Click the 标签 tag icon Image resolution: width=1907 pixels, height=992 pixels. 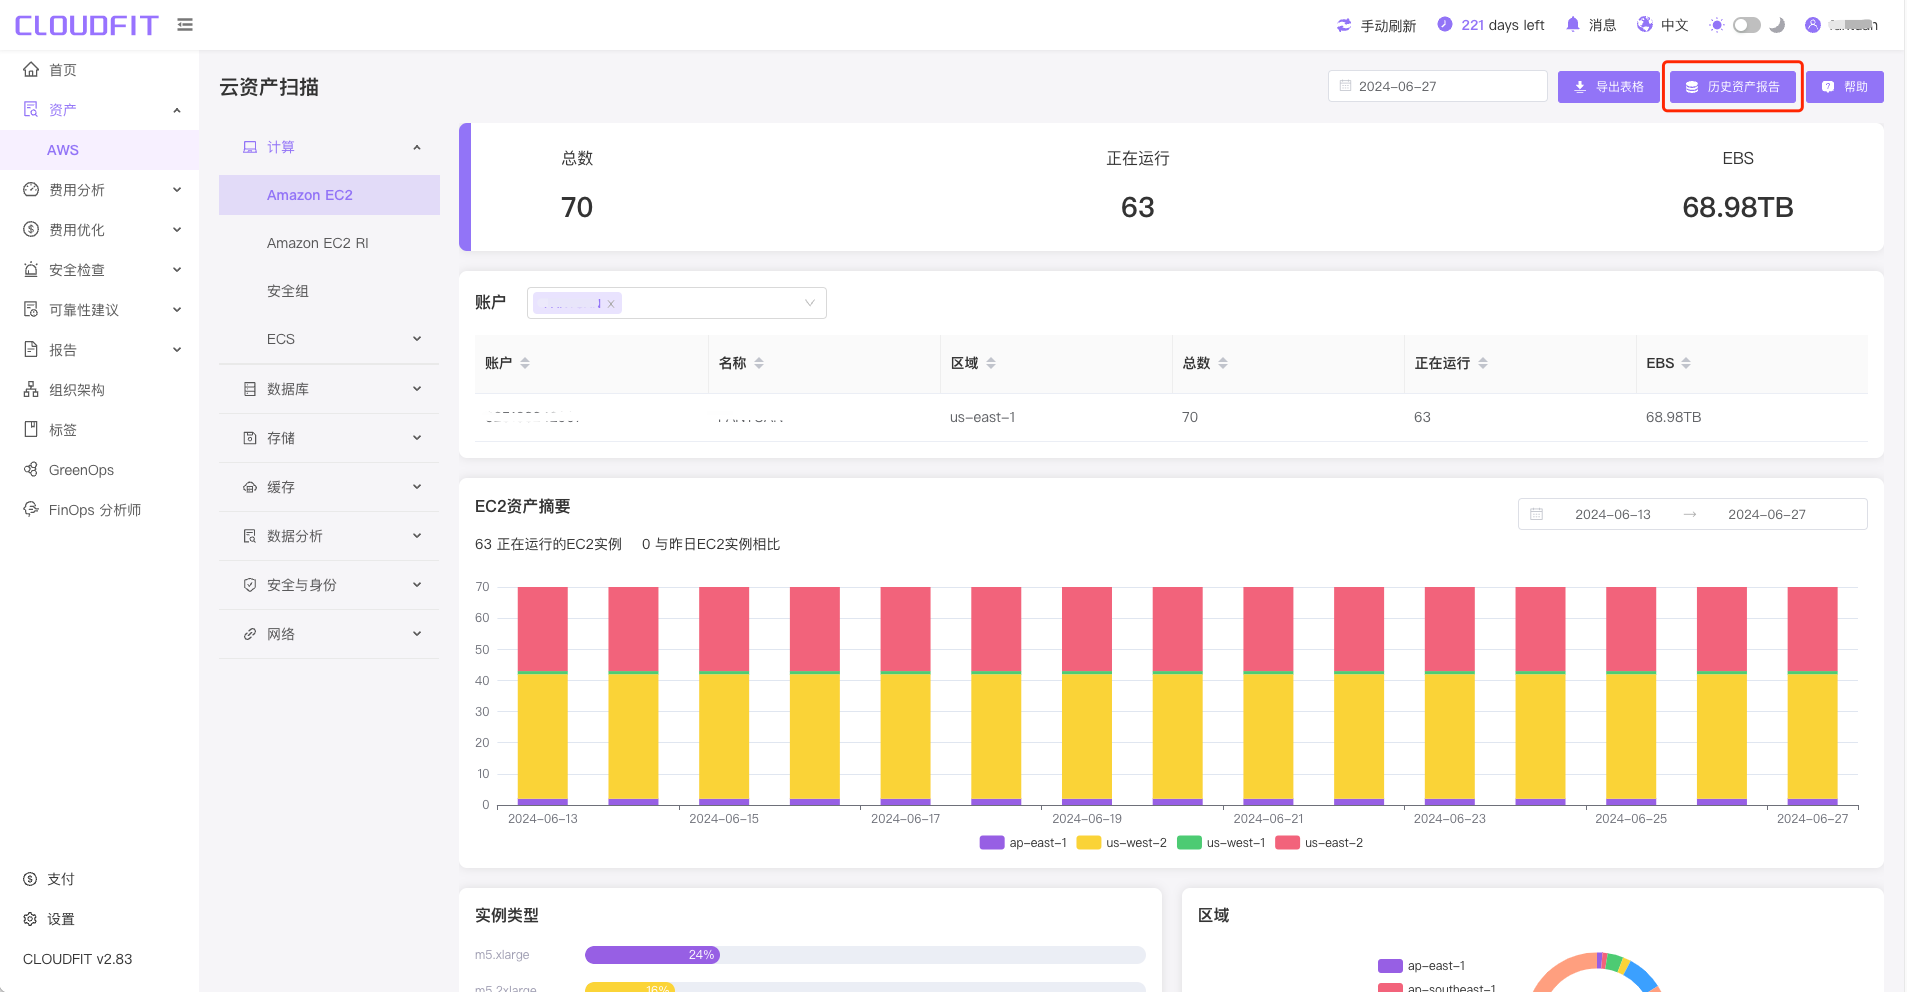(31, 429)
